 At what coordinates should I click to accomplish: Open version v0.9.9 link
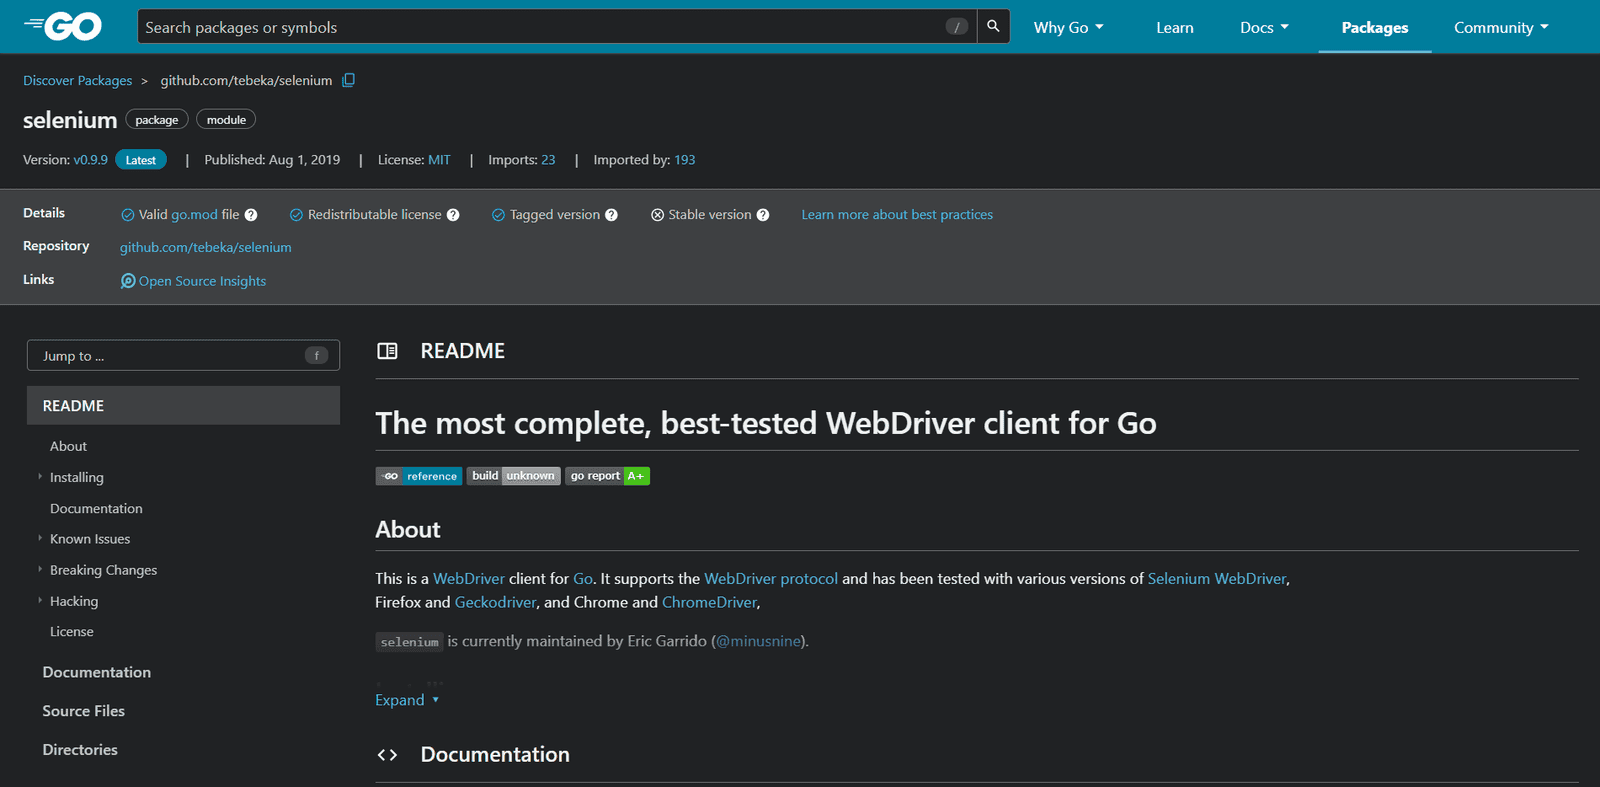[90, 160]
